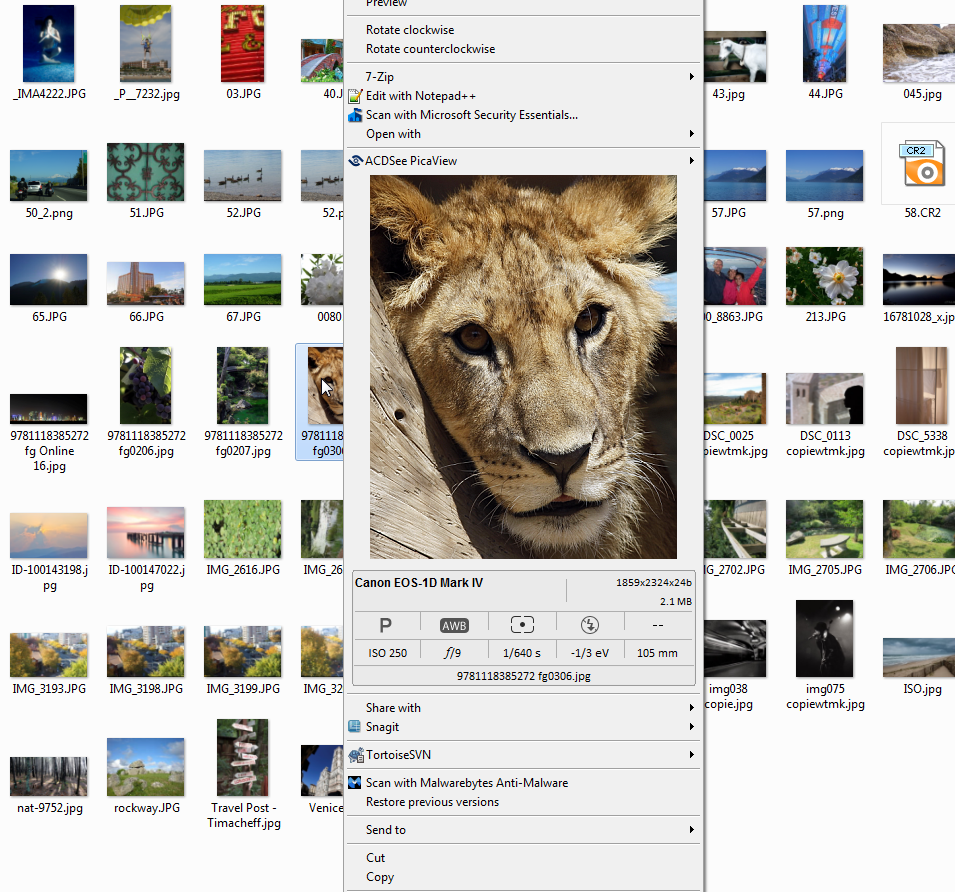Click the lion preview image in PicaView
The image size is (955, 892).
pos(523,367)
